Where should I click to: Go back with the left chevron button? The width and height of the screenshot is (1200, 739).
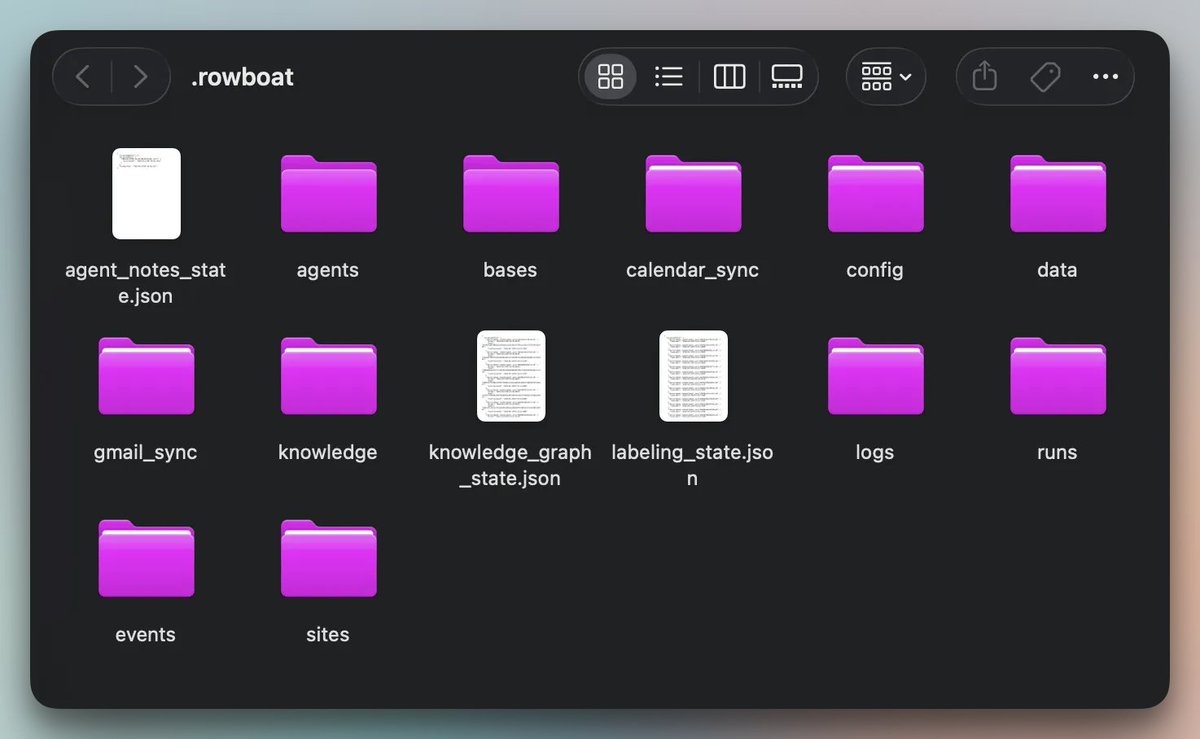pyautogui.click(x=83, y=77)
